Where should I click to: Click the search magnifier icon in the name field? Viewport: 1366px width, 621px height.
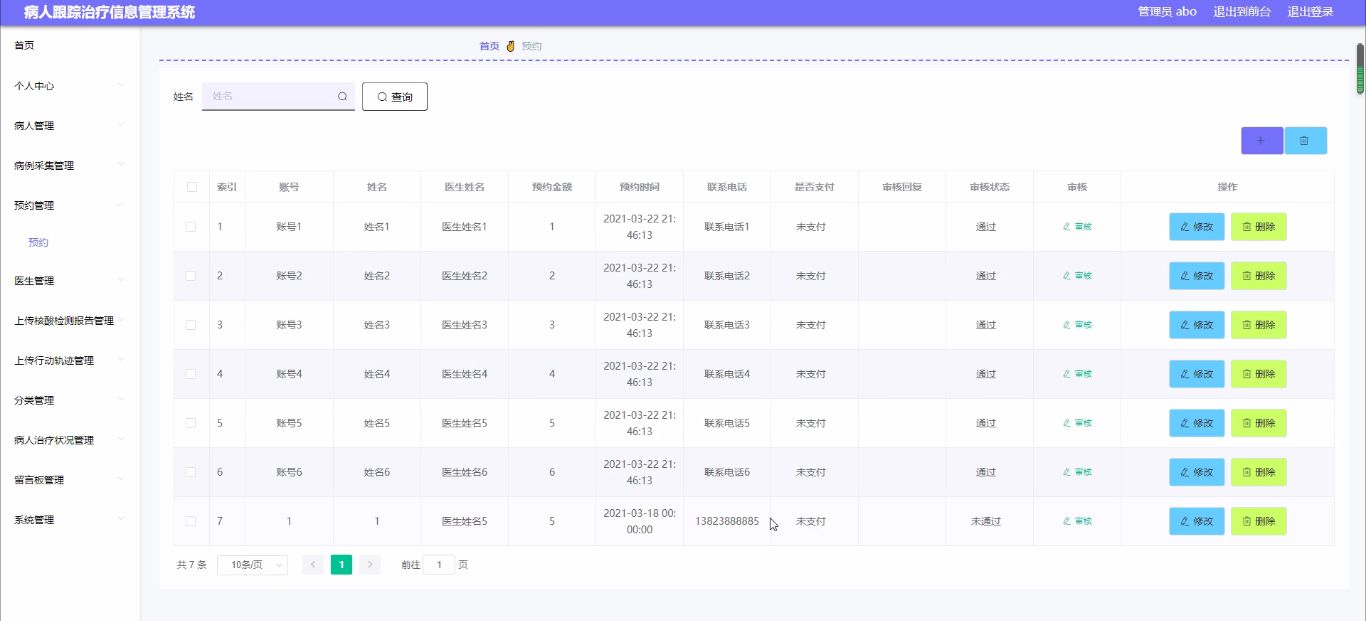tap(342, 97)
